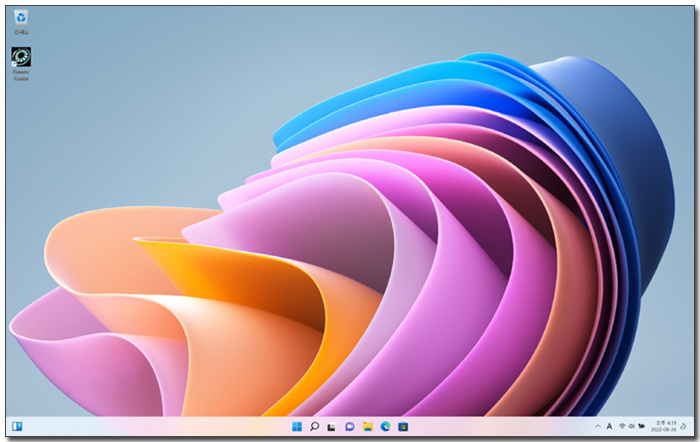This screenshot has width=700, height=442.
Task: Open the calendar from the taskbar clock
Action: [x=664, y=427]
